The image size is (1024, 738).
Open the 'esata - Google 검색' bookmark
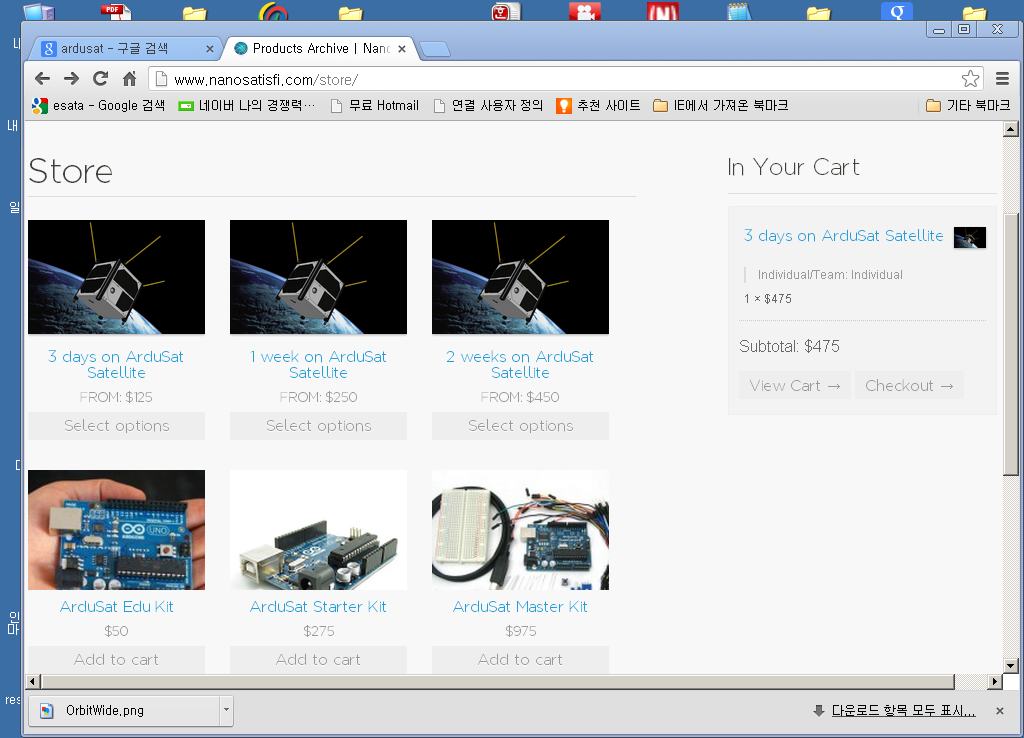(x=99, y=106)
